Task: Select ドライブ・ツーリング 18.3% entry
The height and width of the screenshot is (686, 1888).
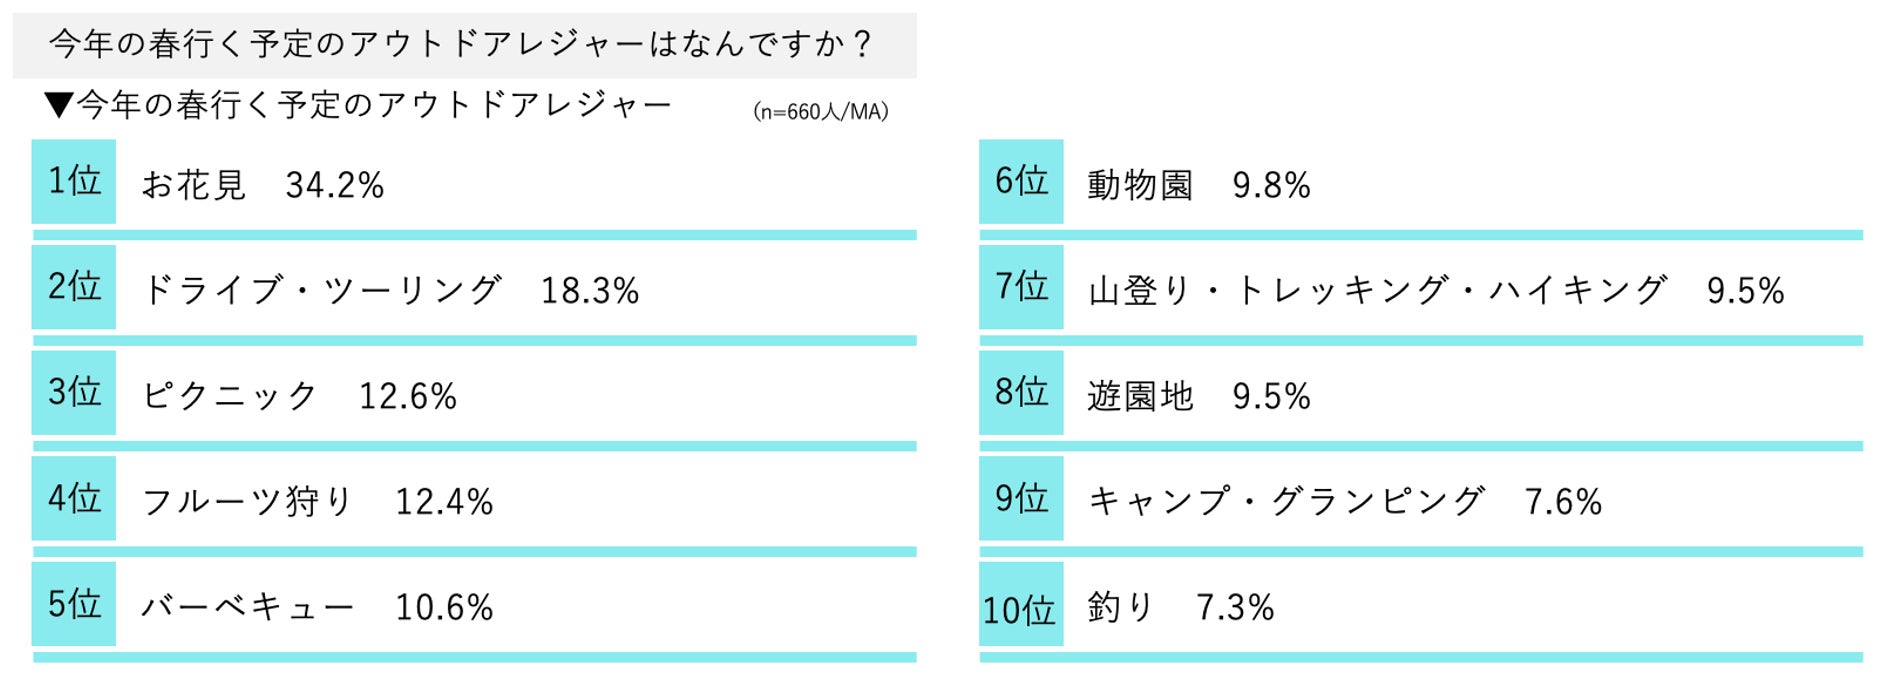Action: point(390,291)
